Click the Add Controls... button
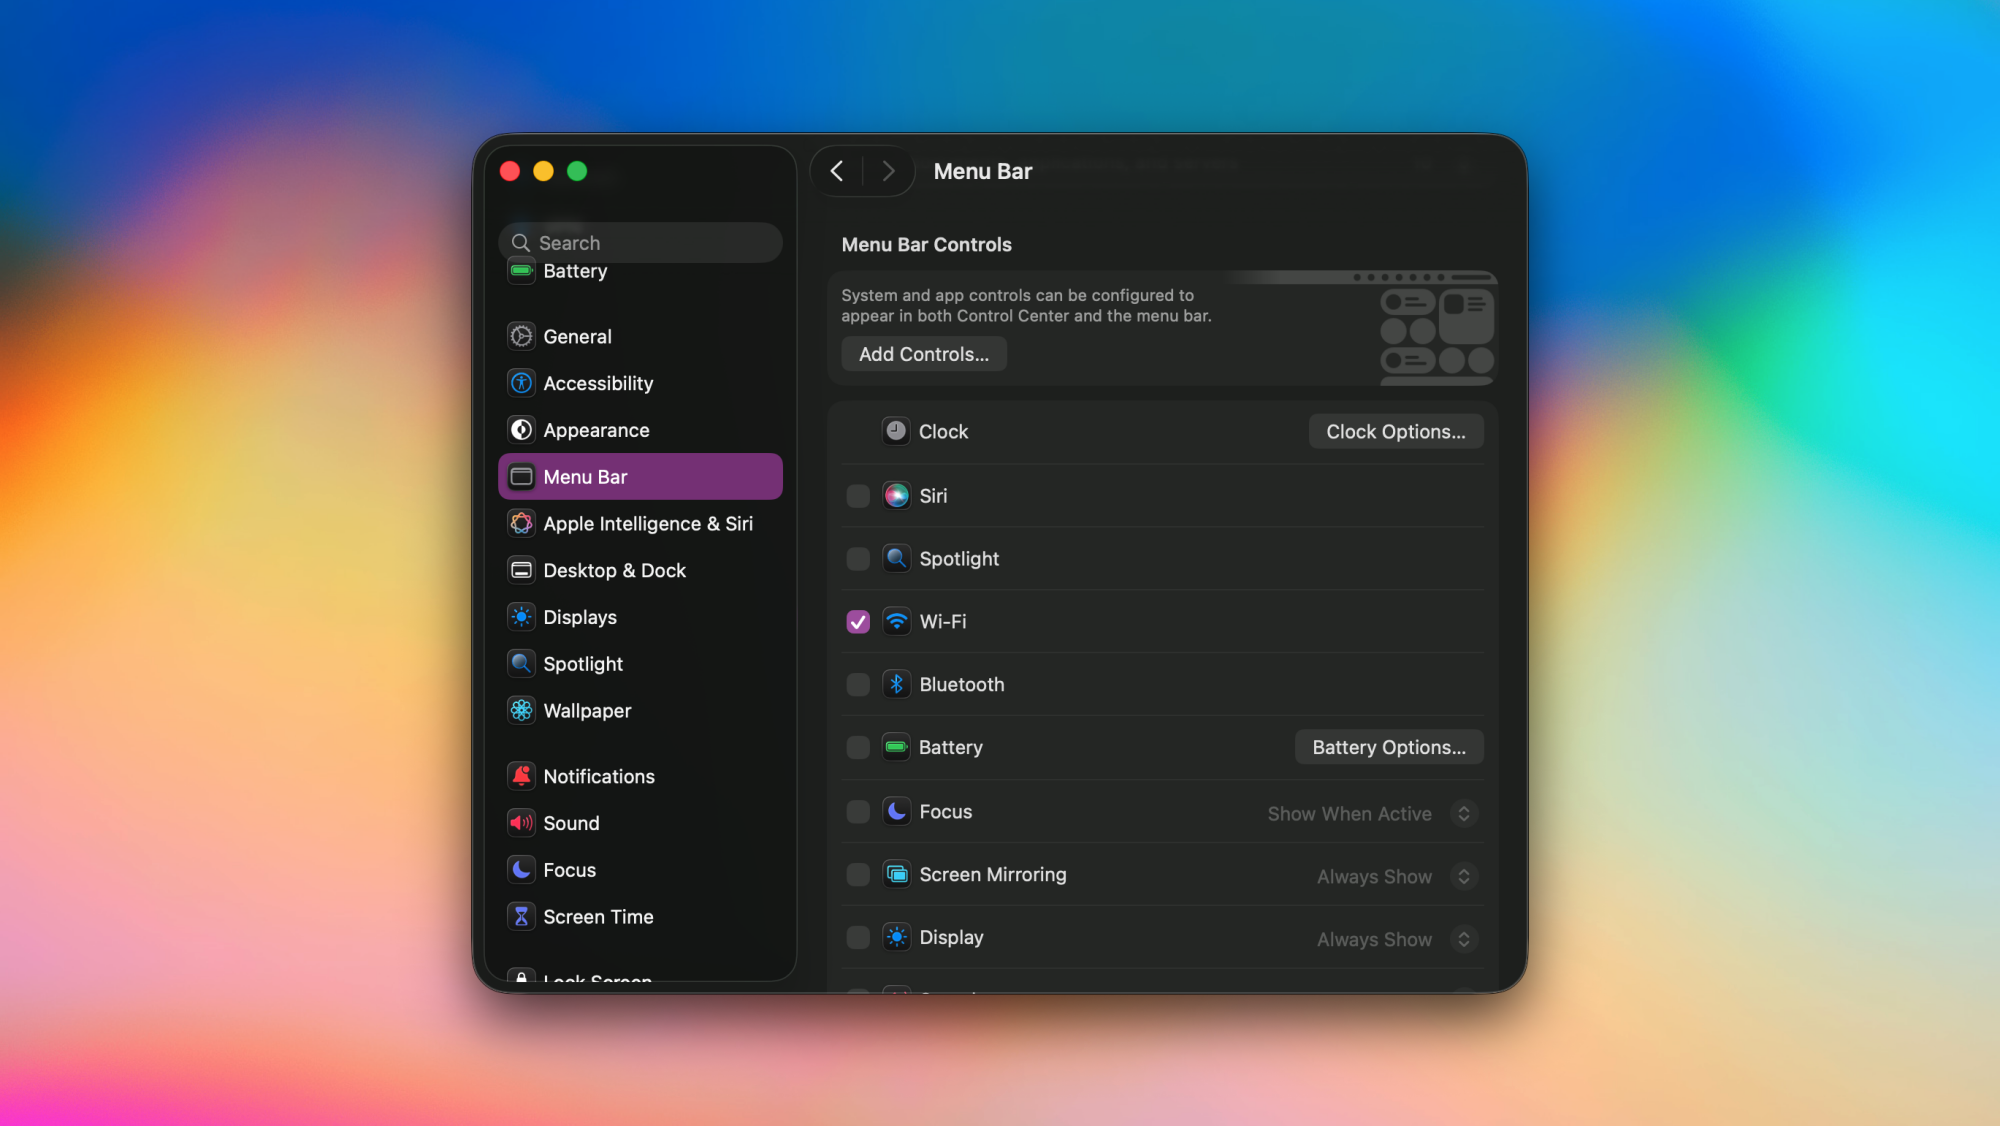Image resolution: width=2000 pixels, height=1126 pixels. (923, 354)
